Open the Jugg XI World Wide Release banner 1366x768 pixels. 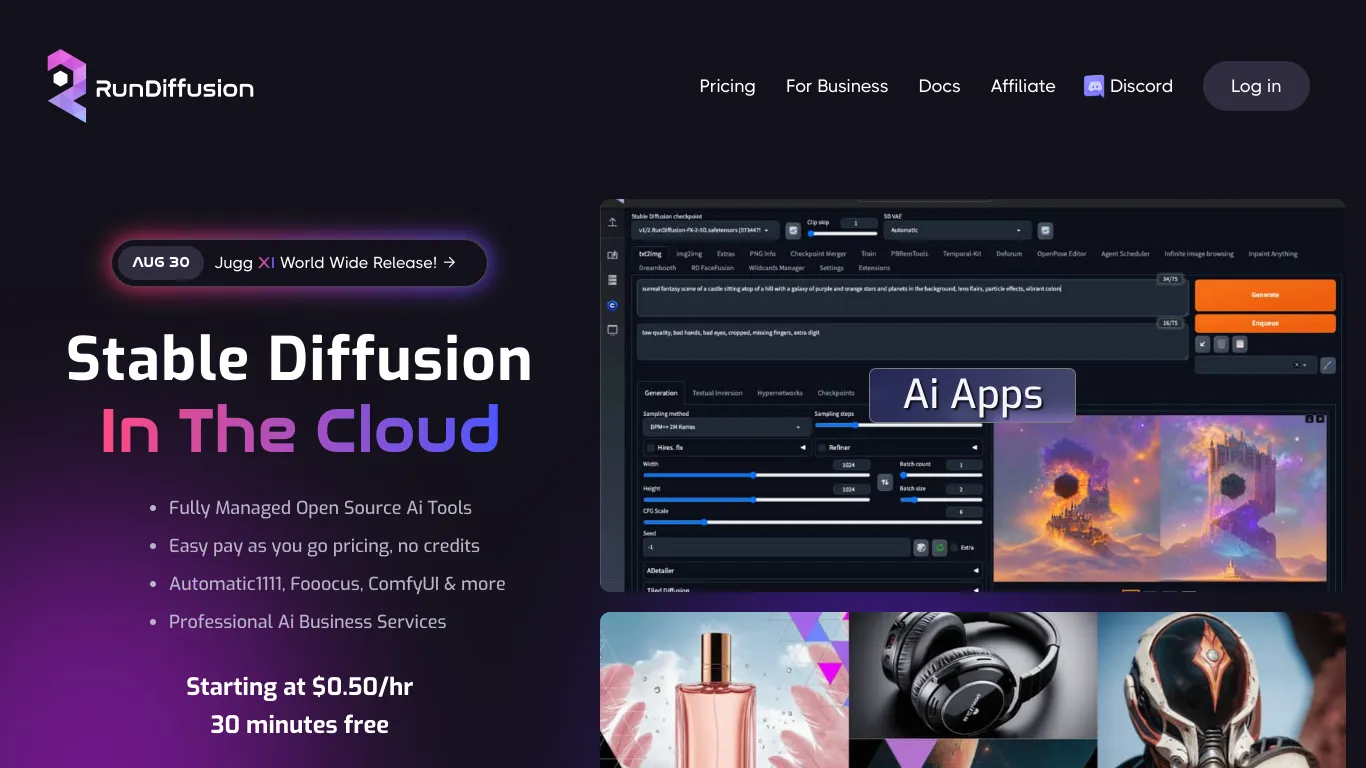click(299, 262)
